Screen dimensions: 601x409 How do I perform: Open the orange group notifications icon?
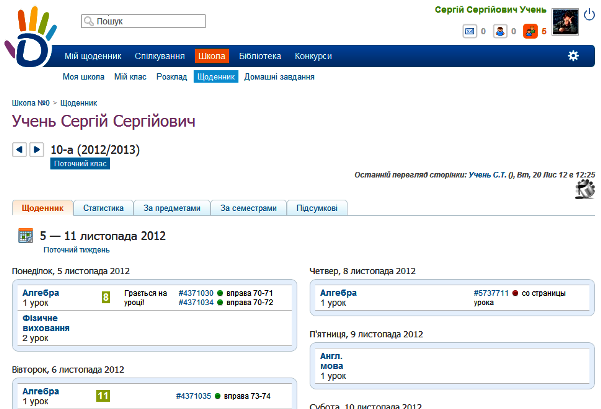529,31
